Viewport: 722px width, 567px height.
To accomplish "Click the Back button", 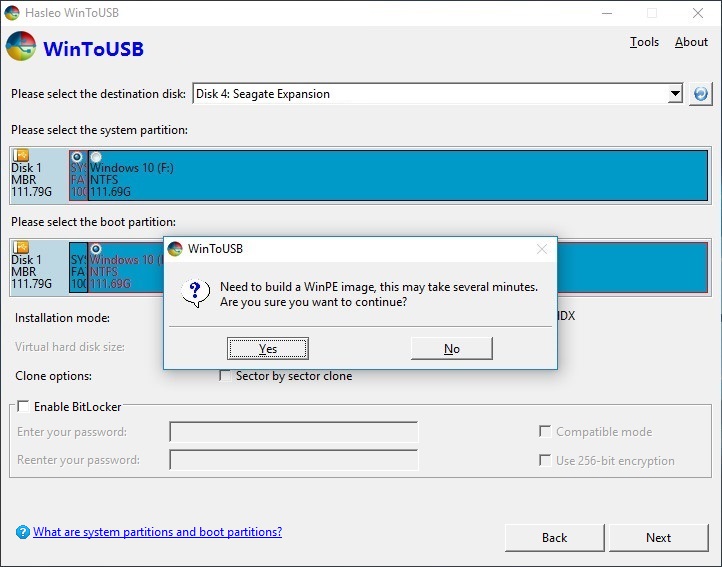I will (554, 538).
